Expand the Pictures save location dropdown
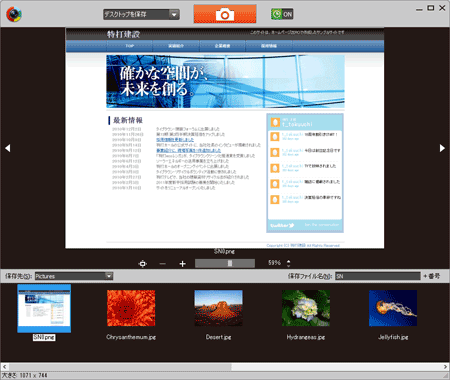 coord(109,276)
